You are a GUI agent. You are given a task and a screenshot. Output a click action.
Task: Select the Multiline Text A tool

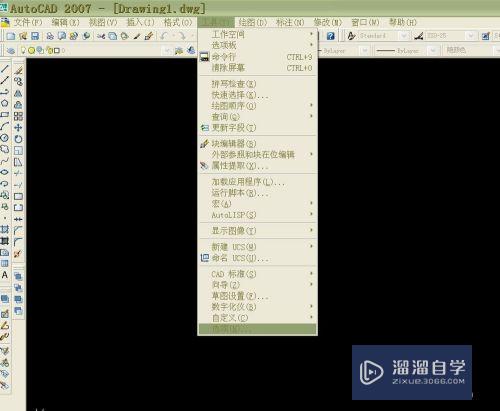[x=5, y=275]
